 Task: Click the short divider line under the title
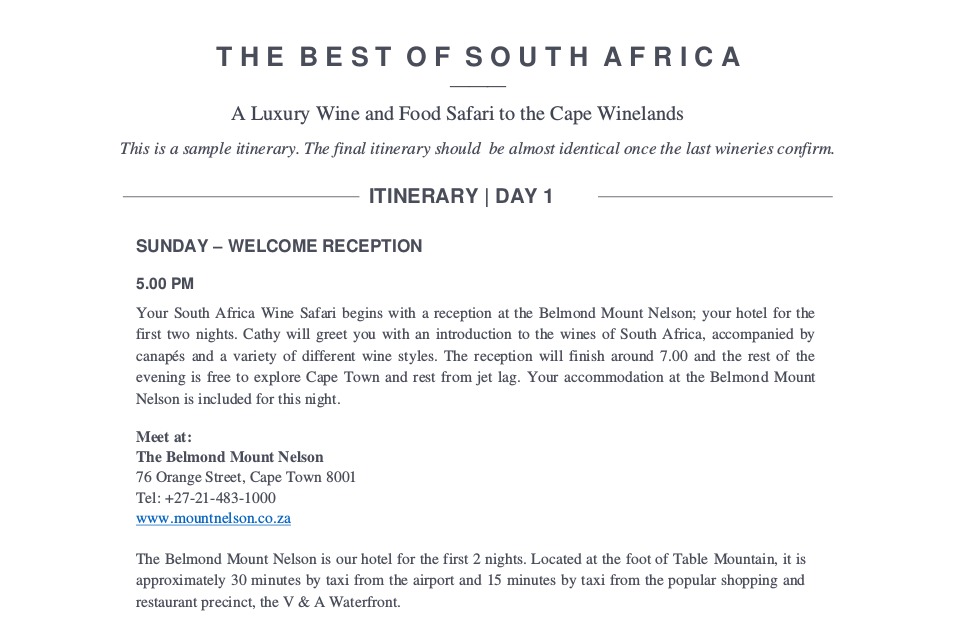478,87
